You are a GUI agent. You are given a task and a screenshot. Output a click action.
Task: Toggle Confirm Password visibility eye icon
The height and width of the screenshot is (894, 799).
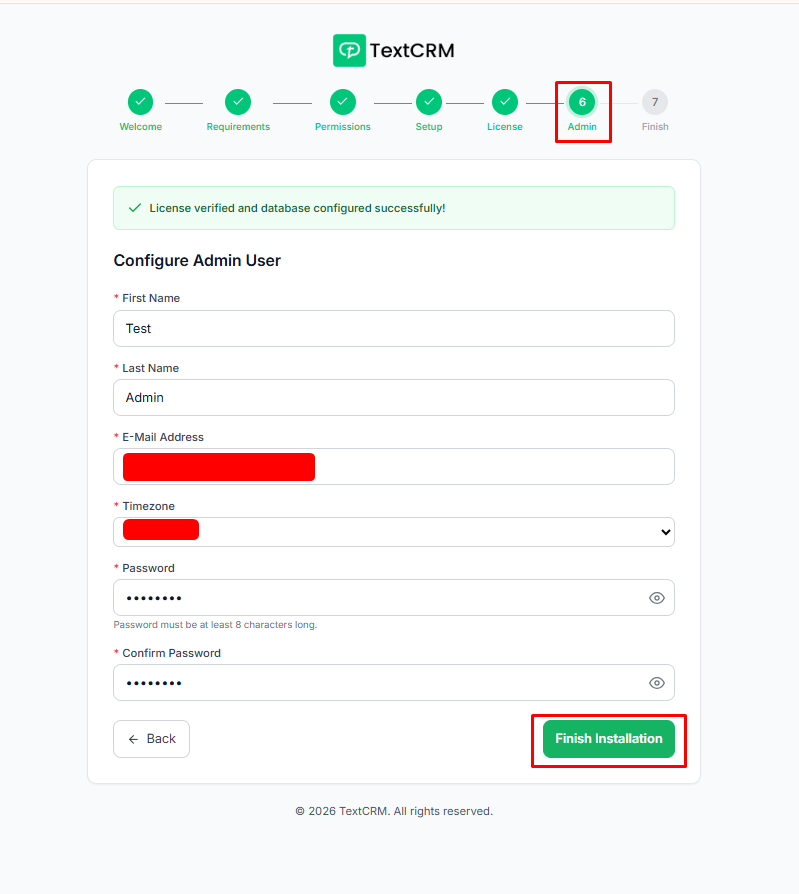pos(657,683)
